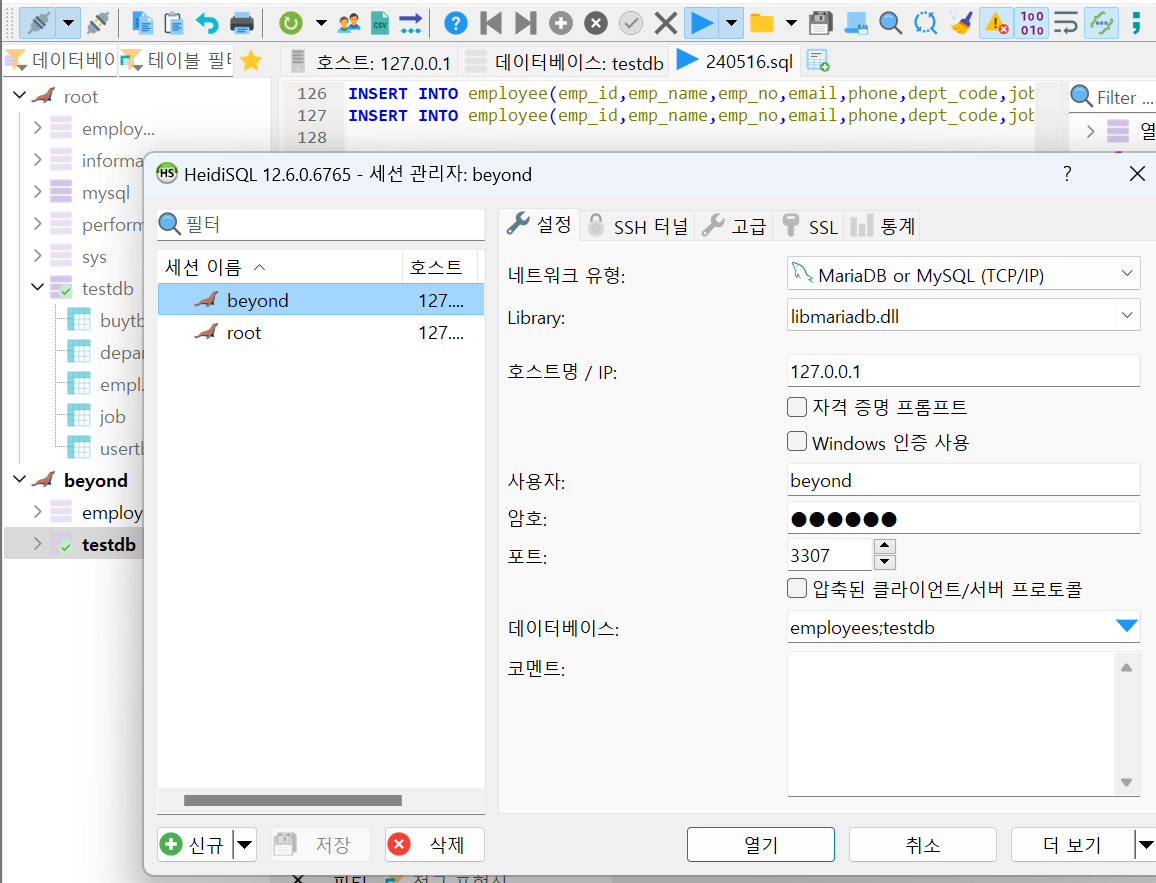Switch to the SSL tab
This screenshot has height=883, width=1156.
[809, 226]
